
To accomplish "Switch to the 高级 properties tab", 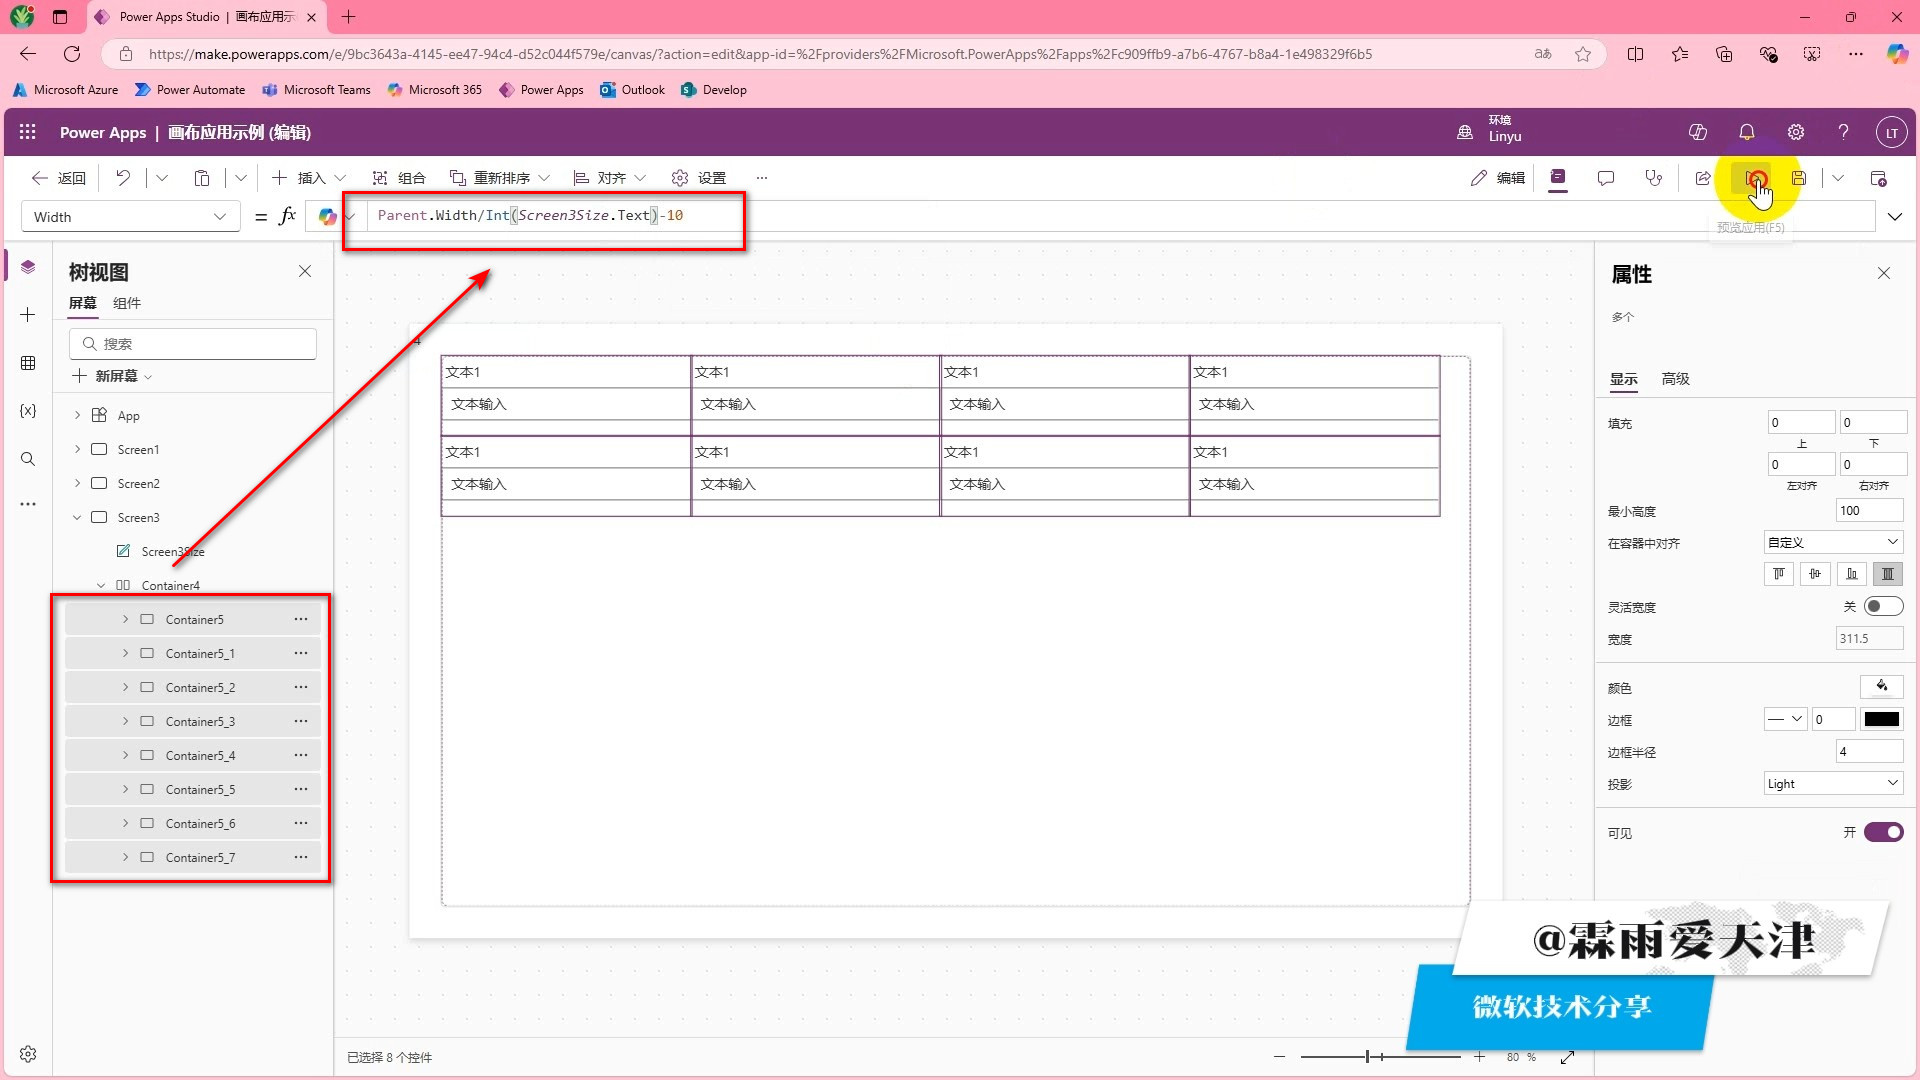I will [x=1675, y=379].
